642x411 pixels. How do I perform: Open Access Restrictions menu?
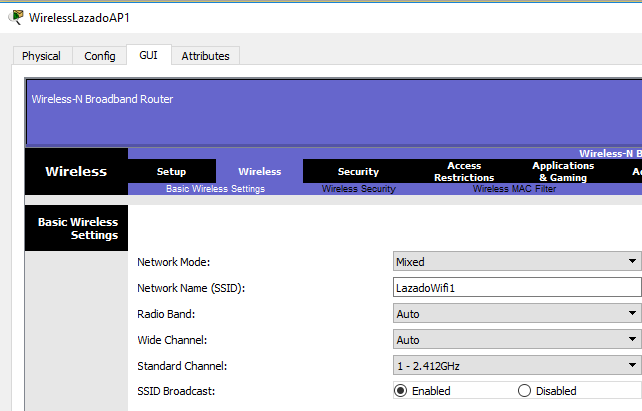[x=464, y=172]
